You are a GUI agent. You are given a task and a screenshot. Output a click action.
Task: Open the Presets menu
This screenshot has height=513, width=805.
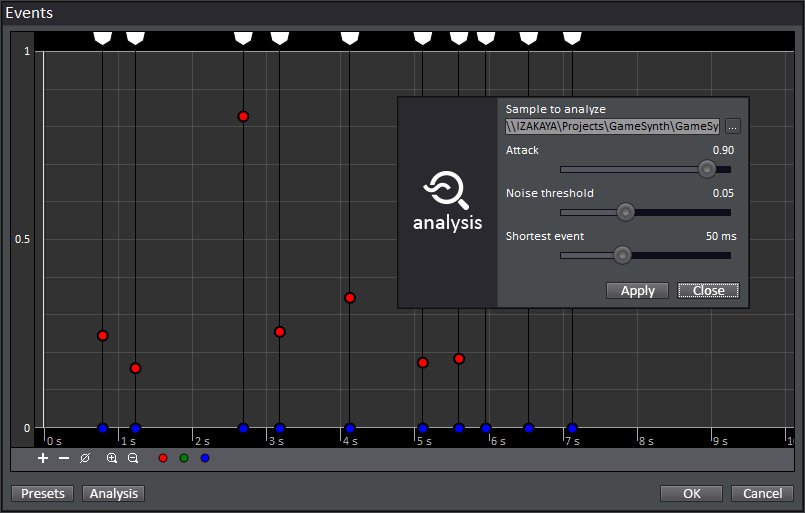click(x=43, y=493)
